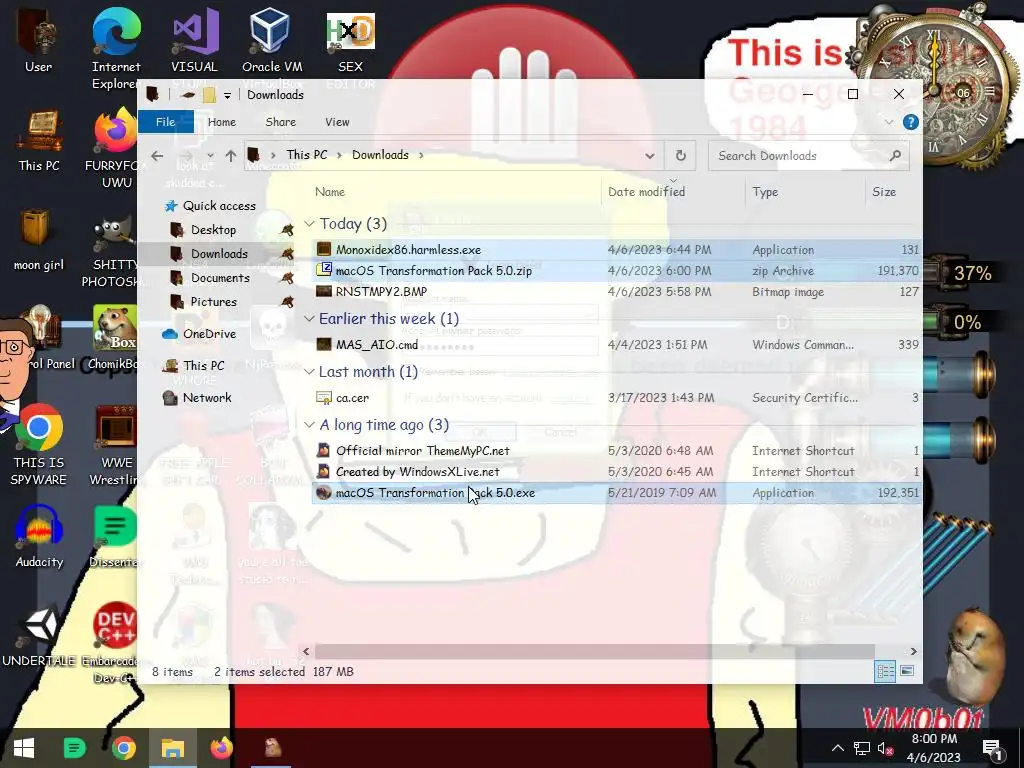Image resolution: width=1024 pixels, height=768 pixels.
Task: Open Chrome from the taskbar
Action: [x=123, y=748]
